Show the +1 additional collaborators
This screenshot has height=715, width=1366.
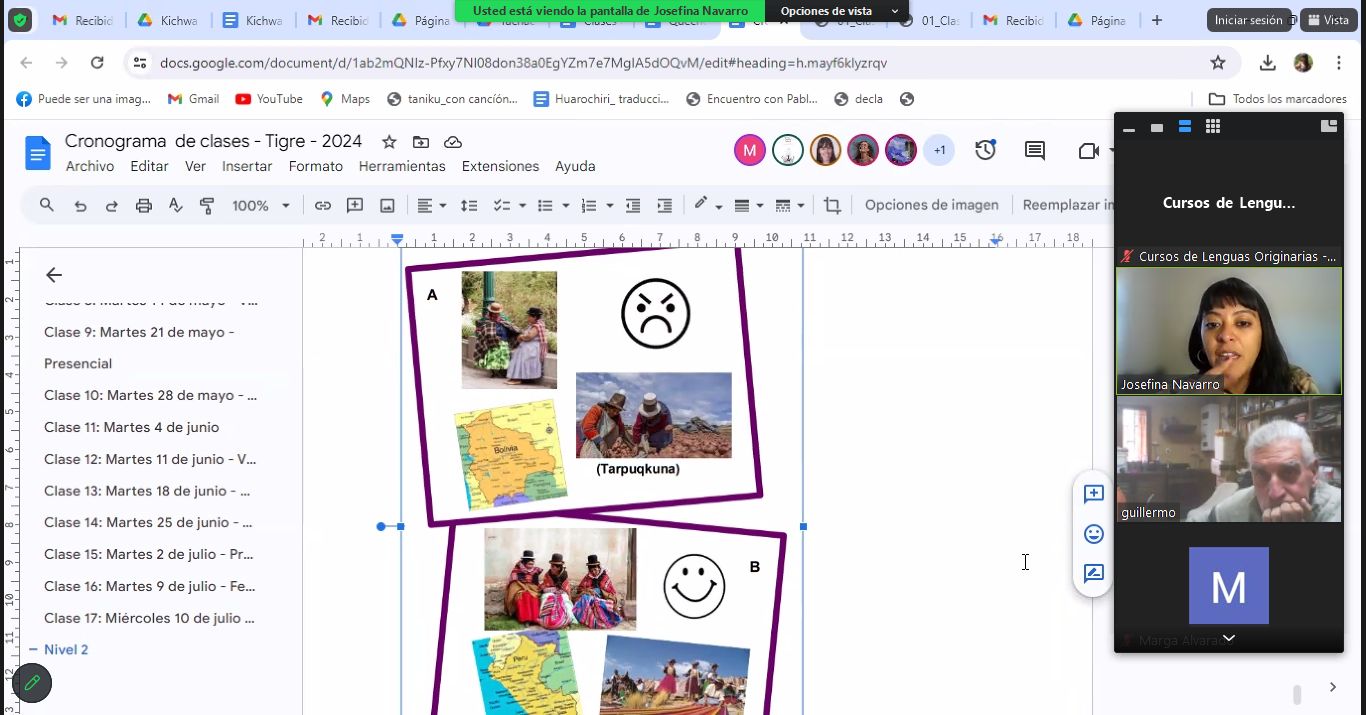939,150
